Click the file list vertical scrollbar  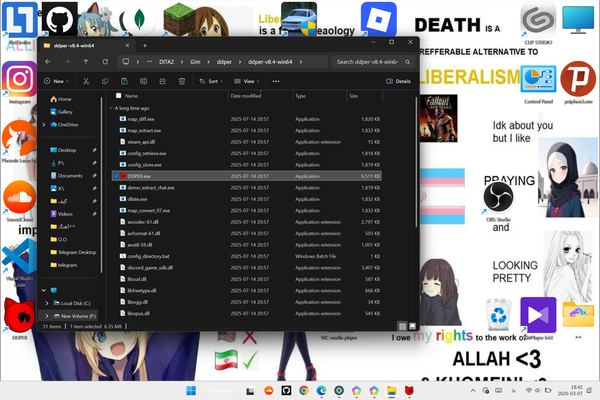coord(416,162)
